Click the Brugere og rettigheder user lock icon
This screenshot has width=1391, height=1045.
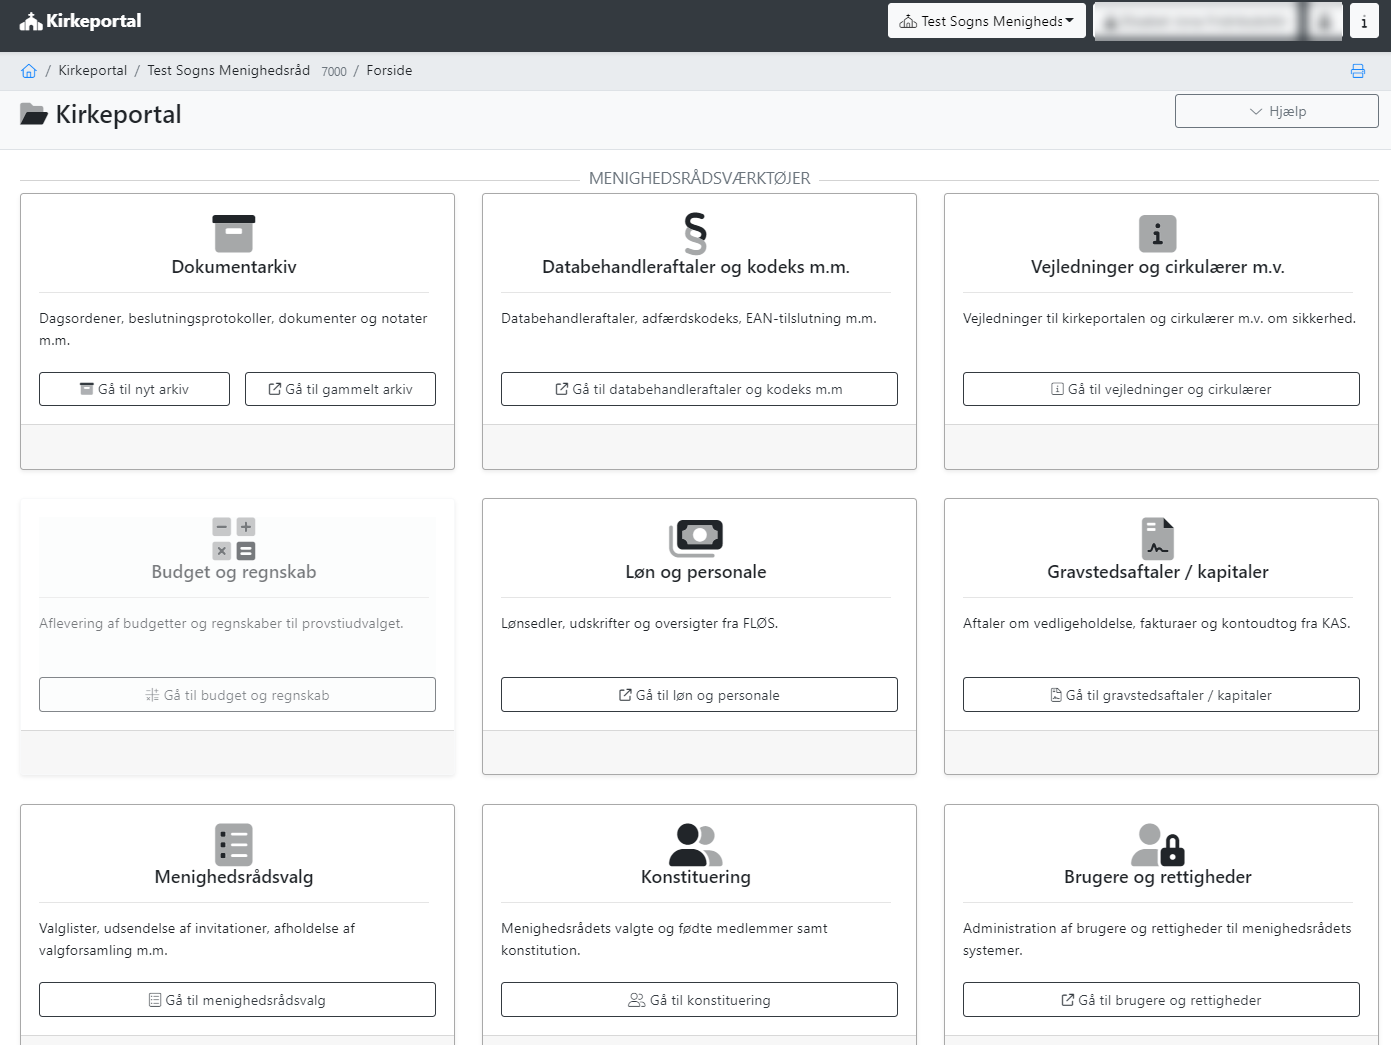[1158, 844]
